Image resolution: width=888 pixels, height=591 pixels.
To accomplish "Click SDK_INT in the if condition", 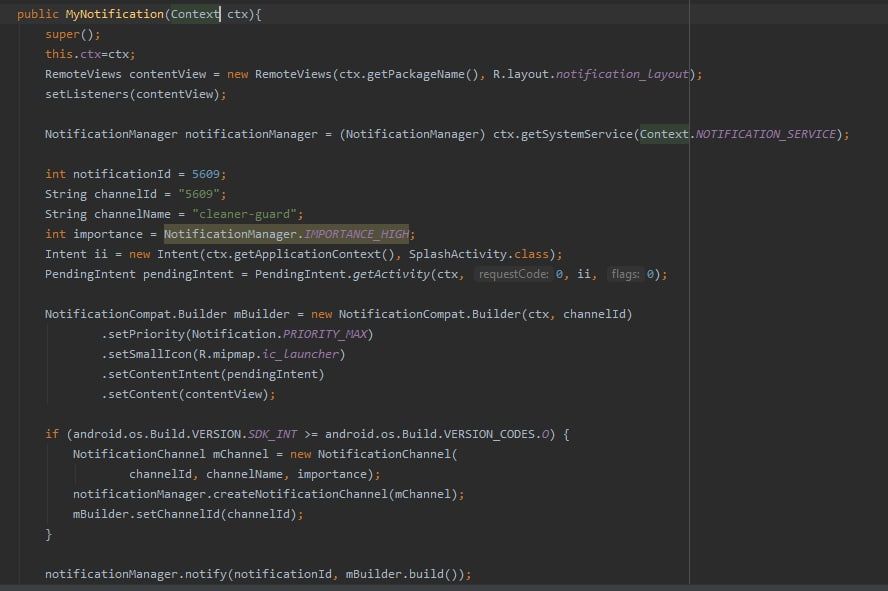I will [272, 434].
